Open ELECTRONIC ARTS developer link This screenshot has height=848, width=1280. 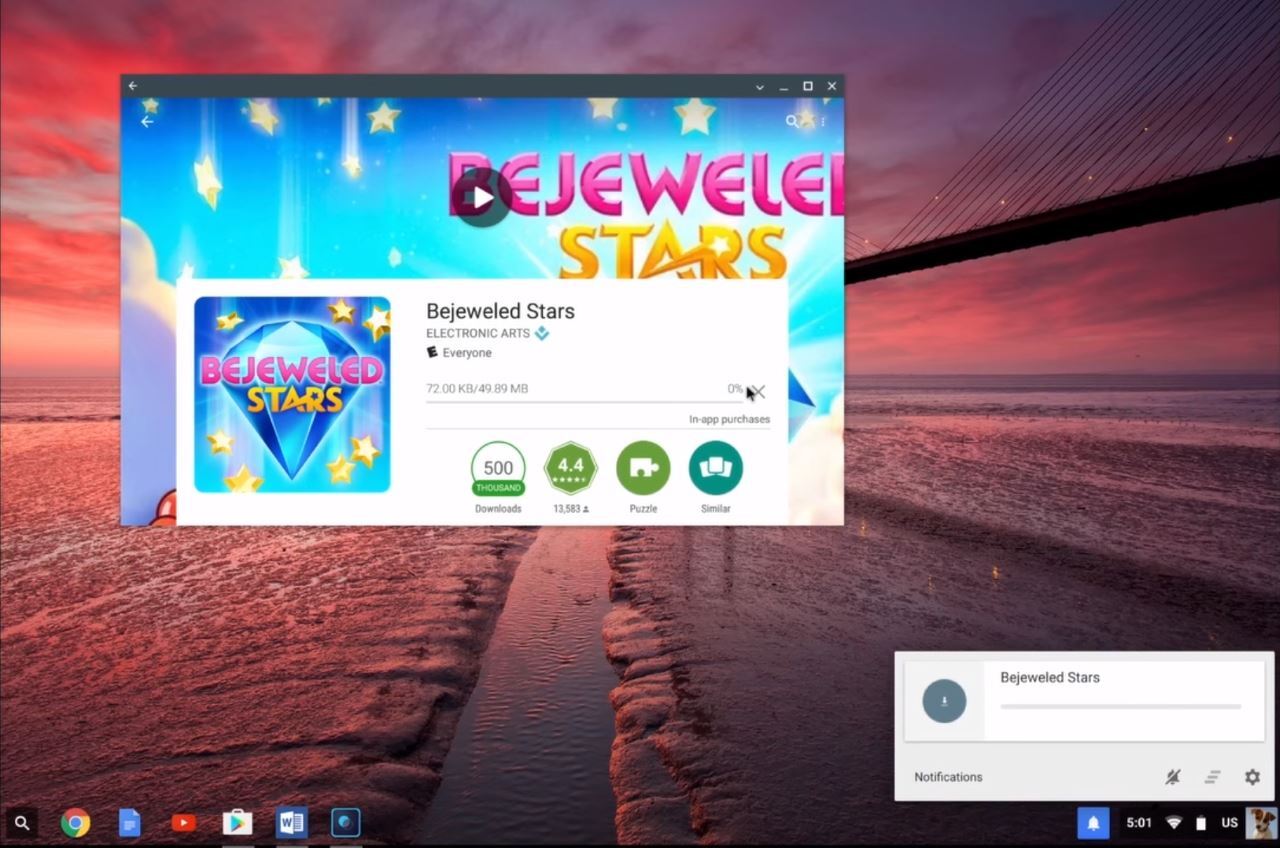pyautogui.click(x=478, y=334)
